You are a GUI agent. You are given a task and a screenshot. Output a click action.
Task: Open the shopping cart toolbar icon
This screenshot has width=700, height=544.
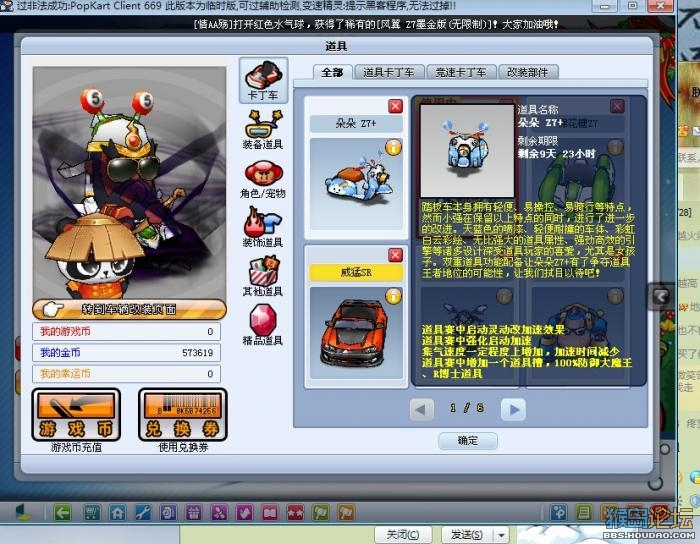pos(92,513)
